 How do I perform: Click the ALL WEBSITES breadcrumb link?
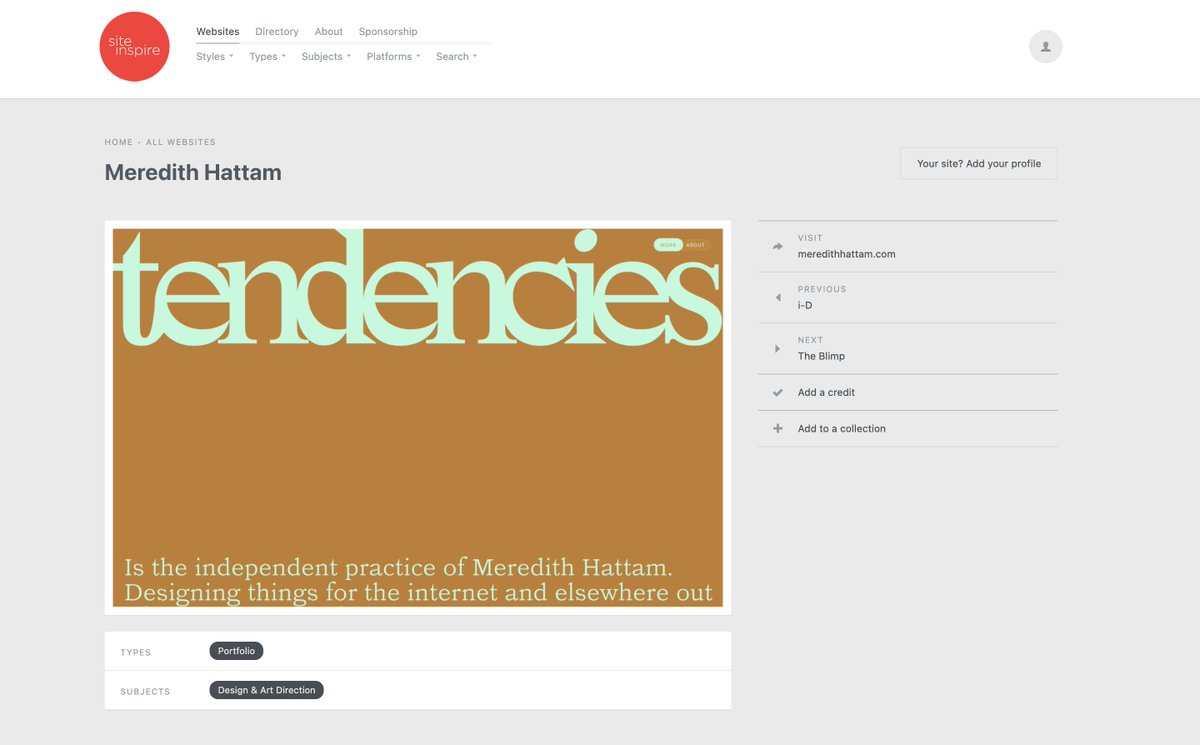coord(181,142)
